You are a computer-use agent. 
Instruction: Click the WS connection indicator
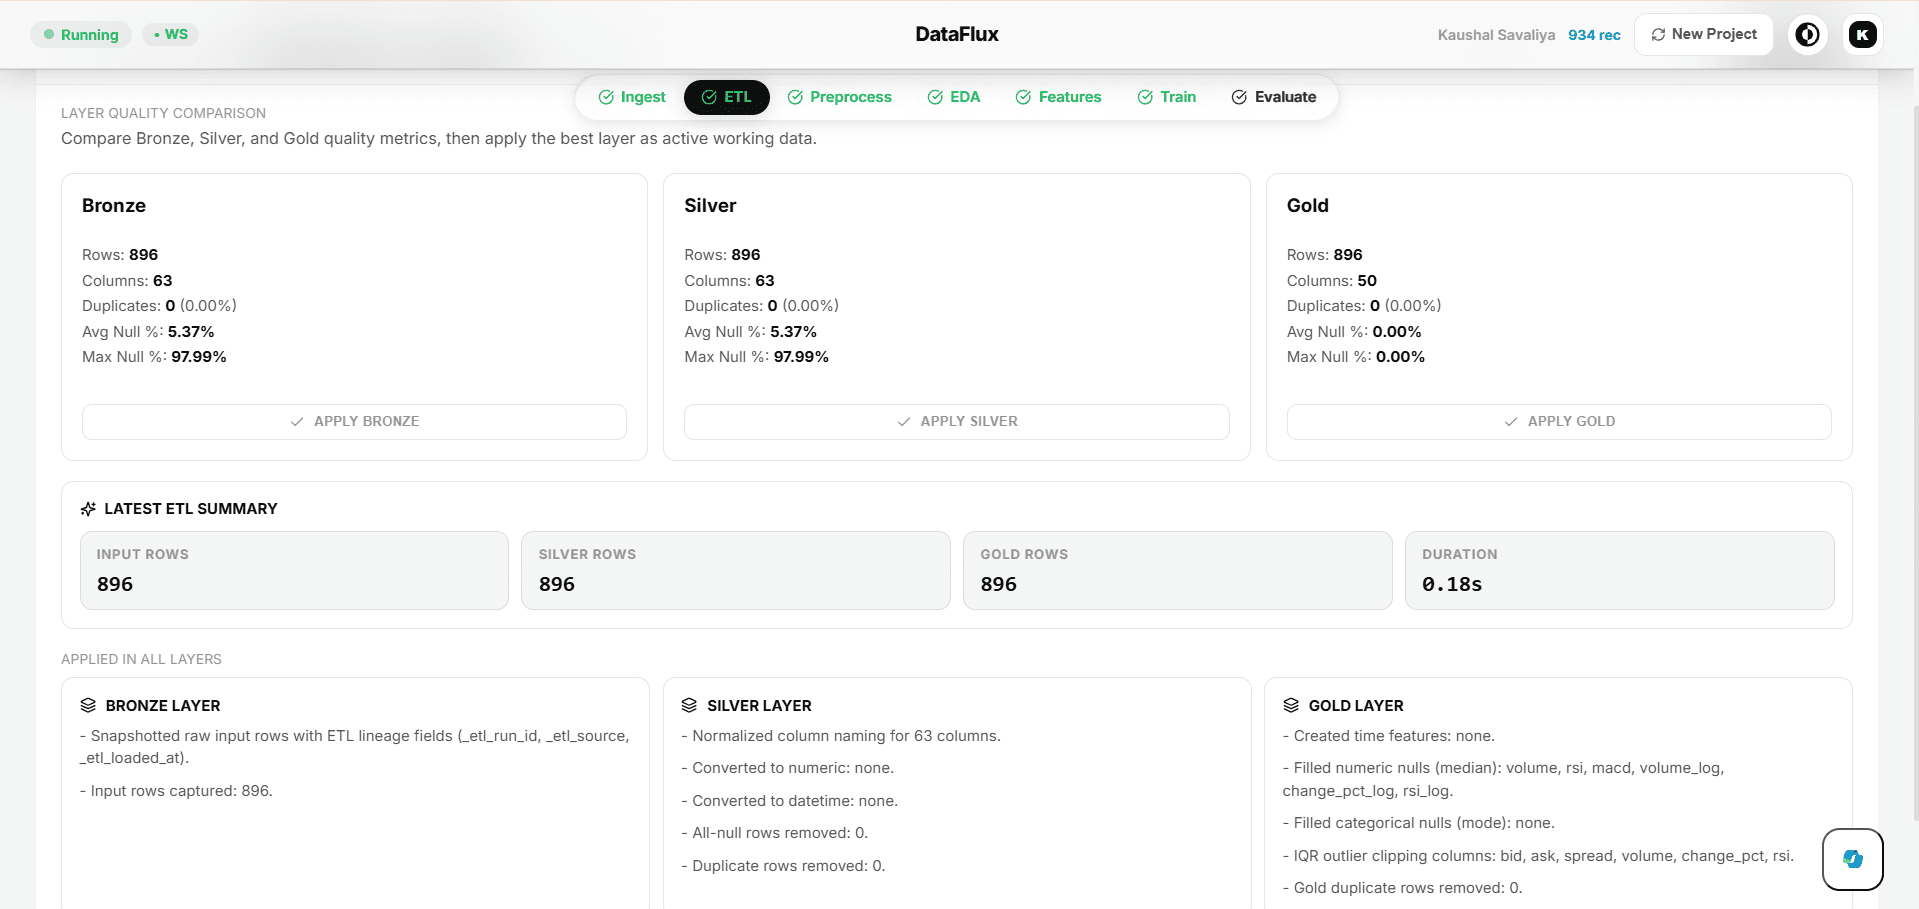(170, 33)
